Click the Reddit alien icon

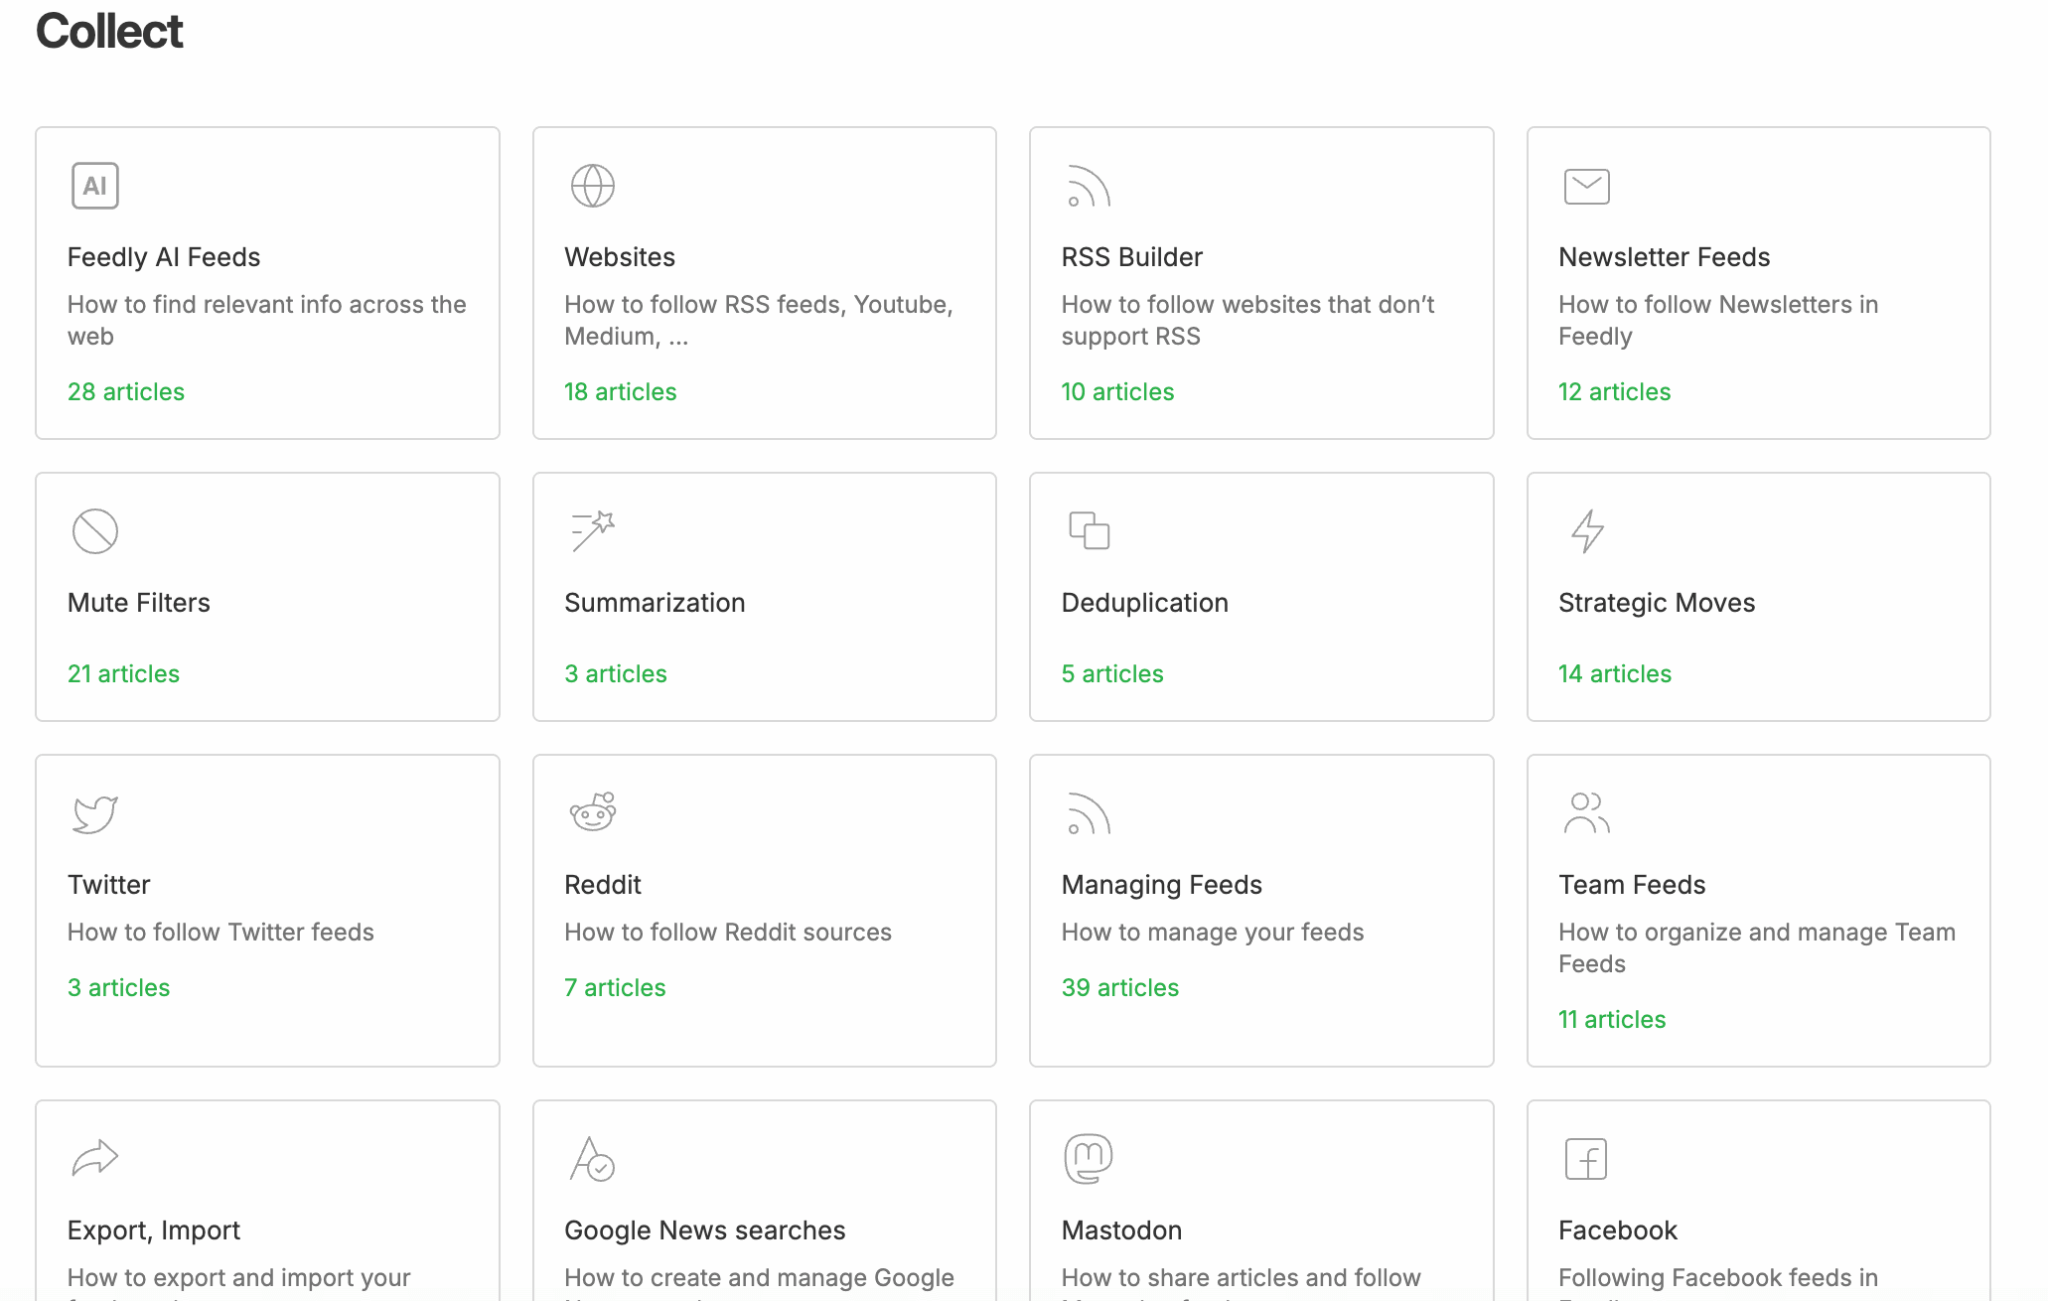click(x=592, y=813)
